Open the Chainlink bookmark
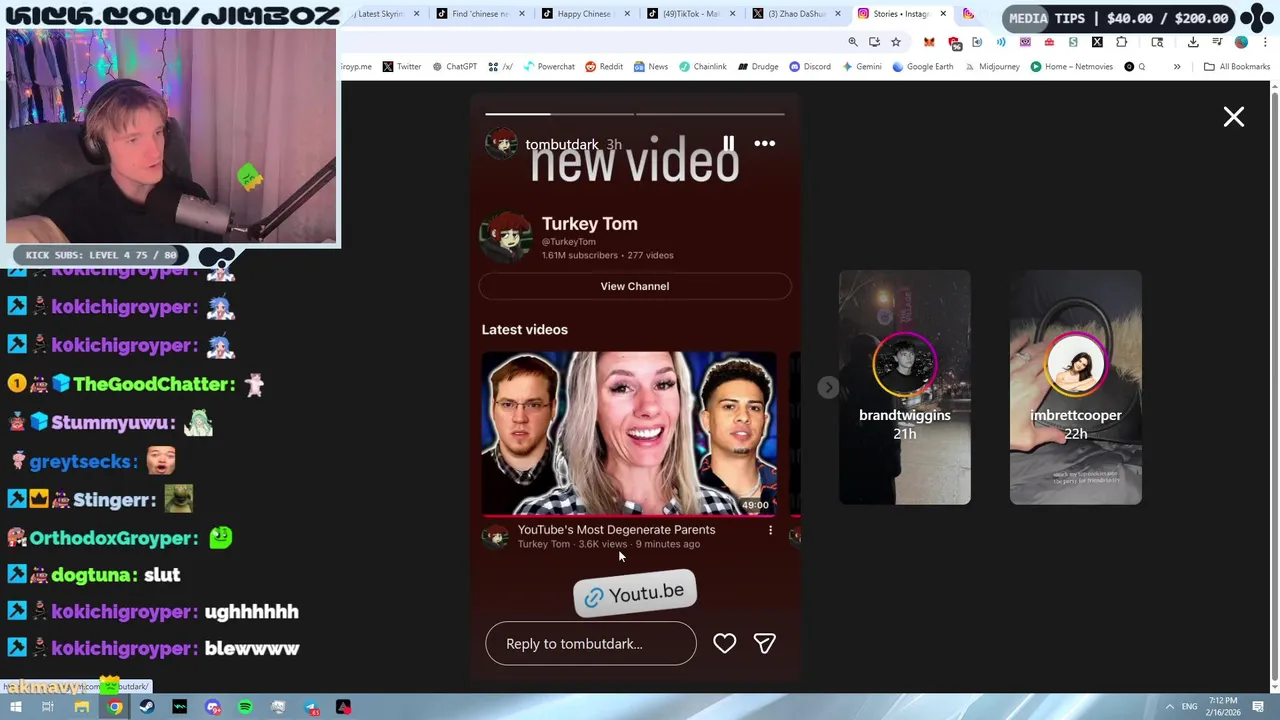 [703, 67]
